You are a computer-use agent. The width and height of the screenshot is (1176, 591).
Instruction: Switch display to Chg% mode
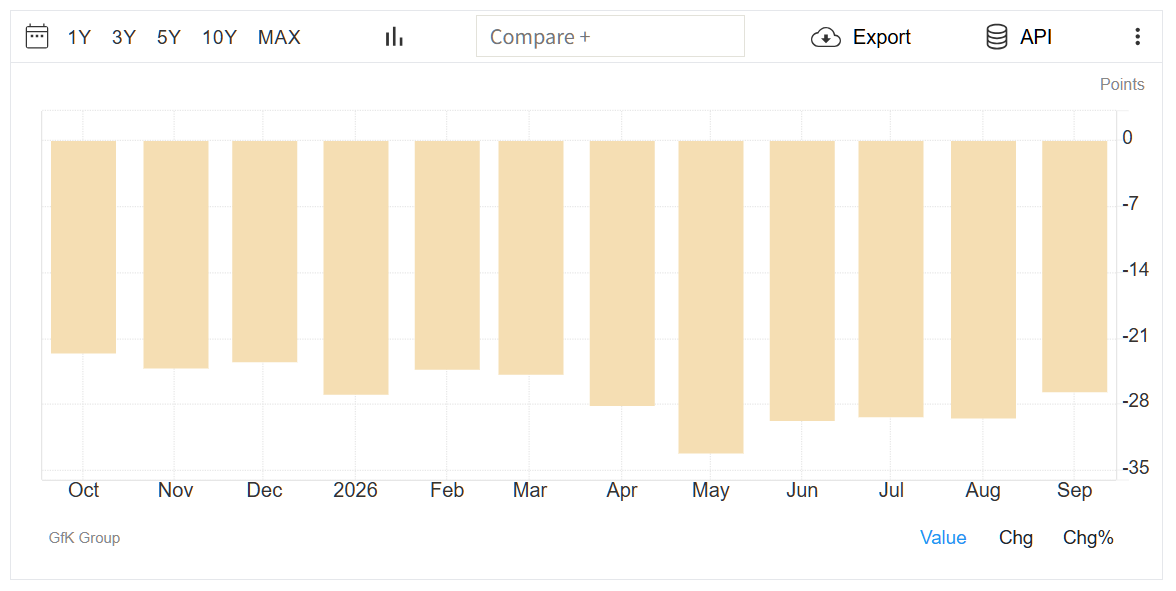[1088, 538]
